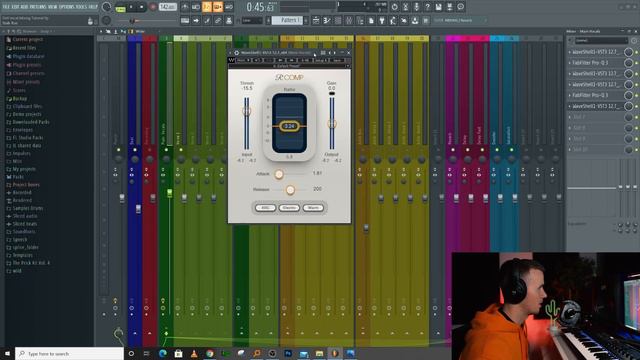
Task: Click the one-click audio recording icon
Action: 416,7
